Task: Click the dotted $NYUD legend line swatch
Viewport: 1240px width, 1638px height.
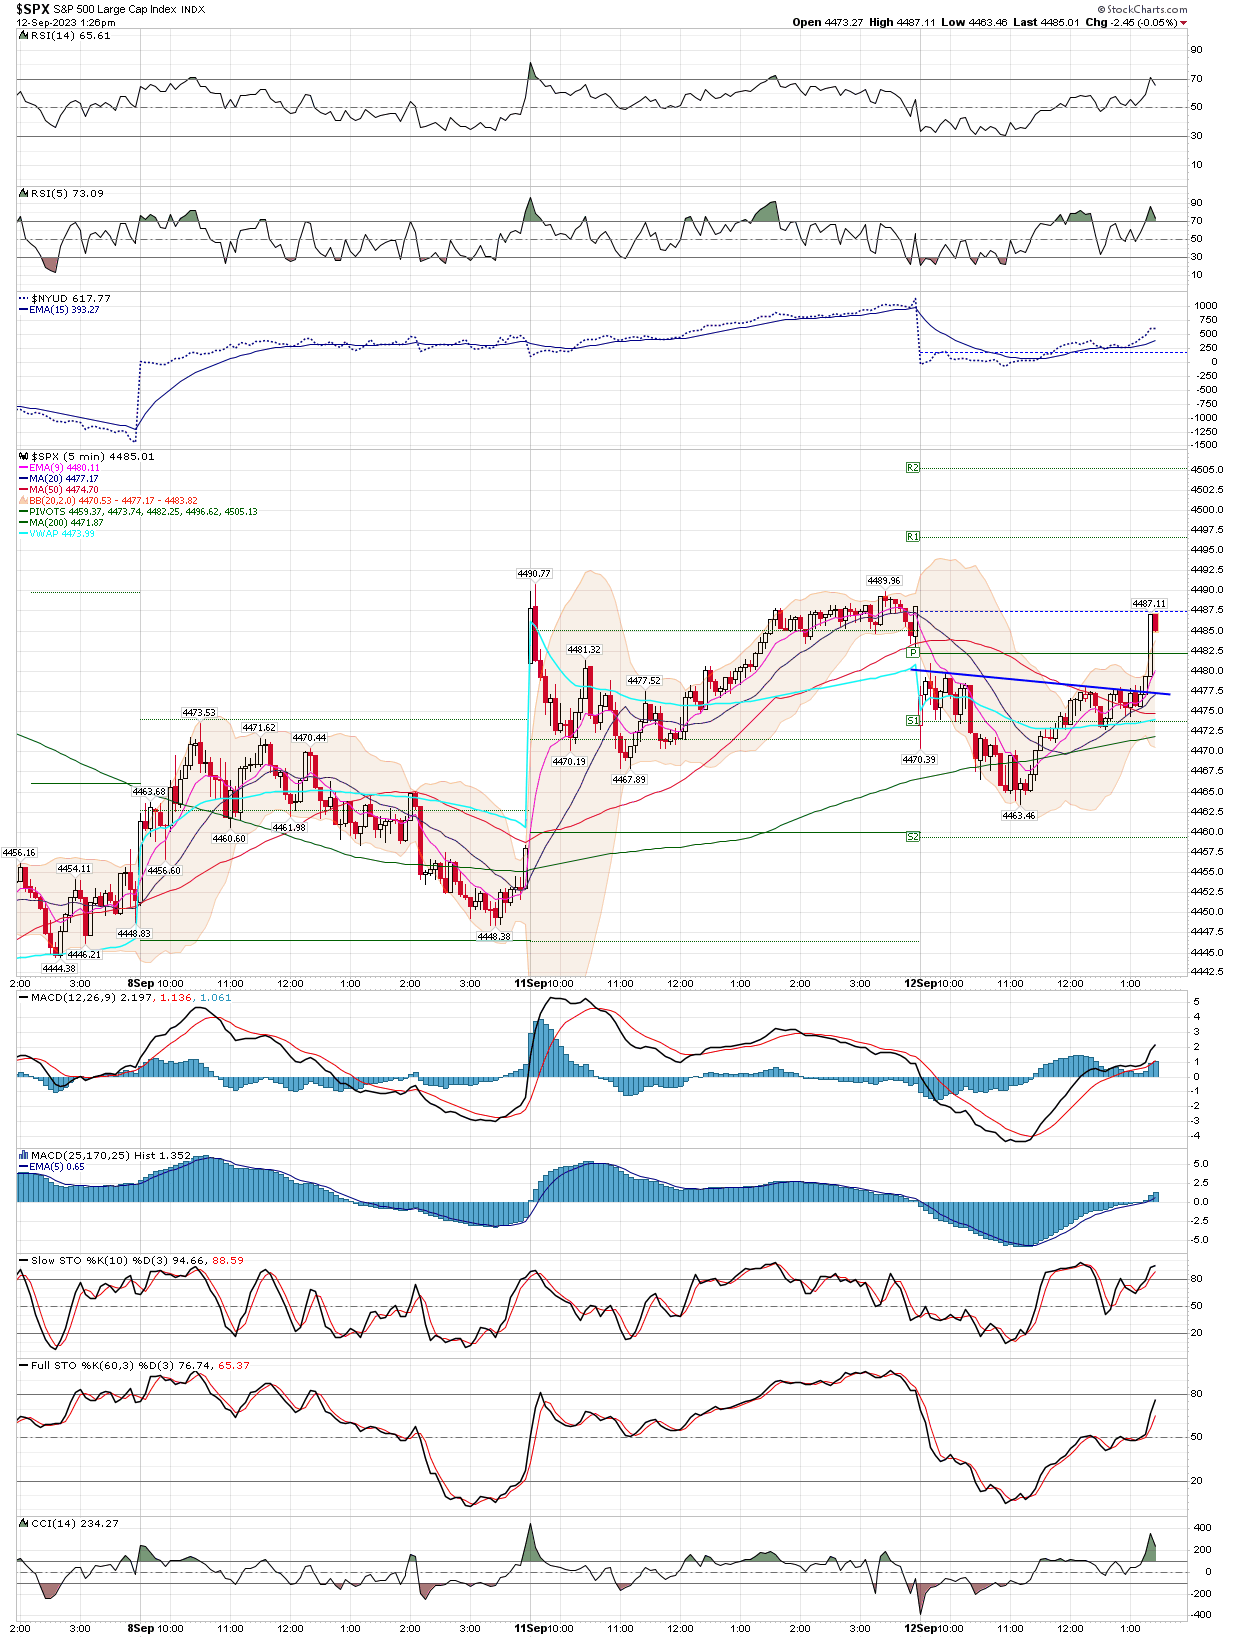Action: (24, 299)
